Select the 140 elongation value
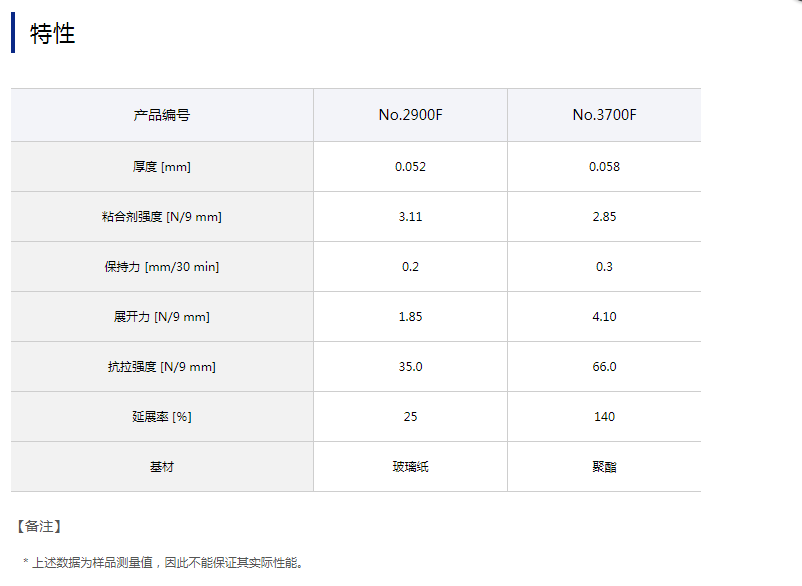802x586 pixels. click(x=604, y=417)
